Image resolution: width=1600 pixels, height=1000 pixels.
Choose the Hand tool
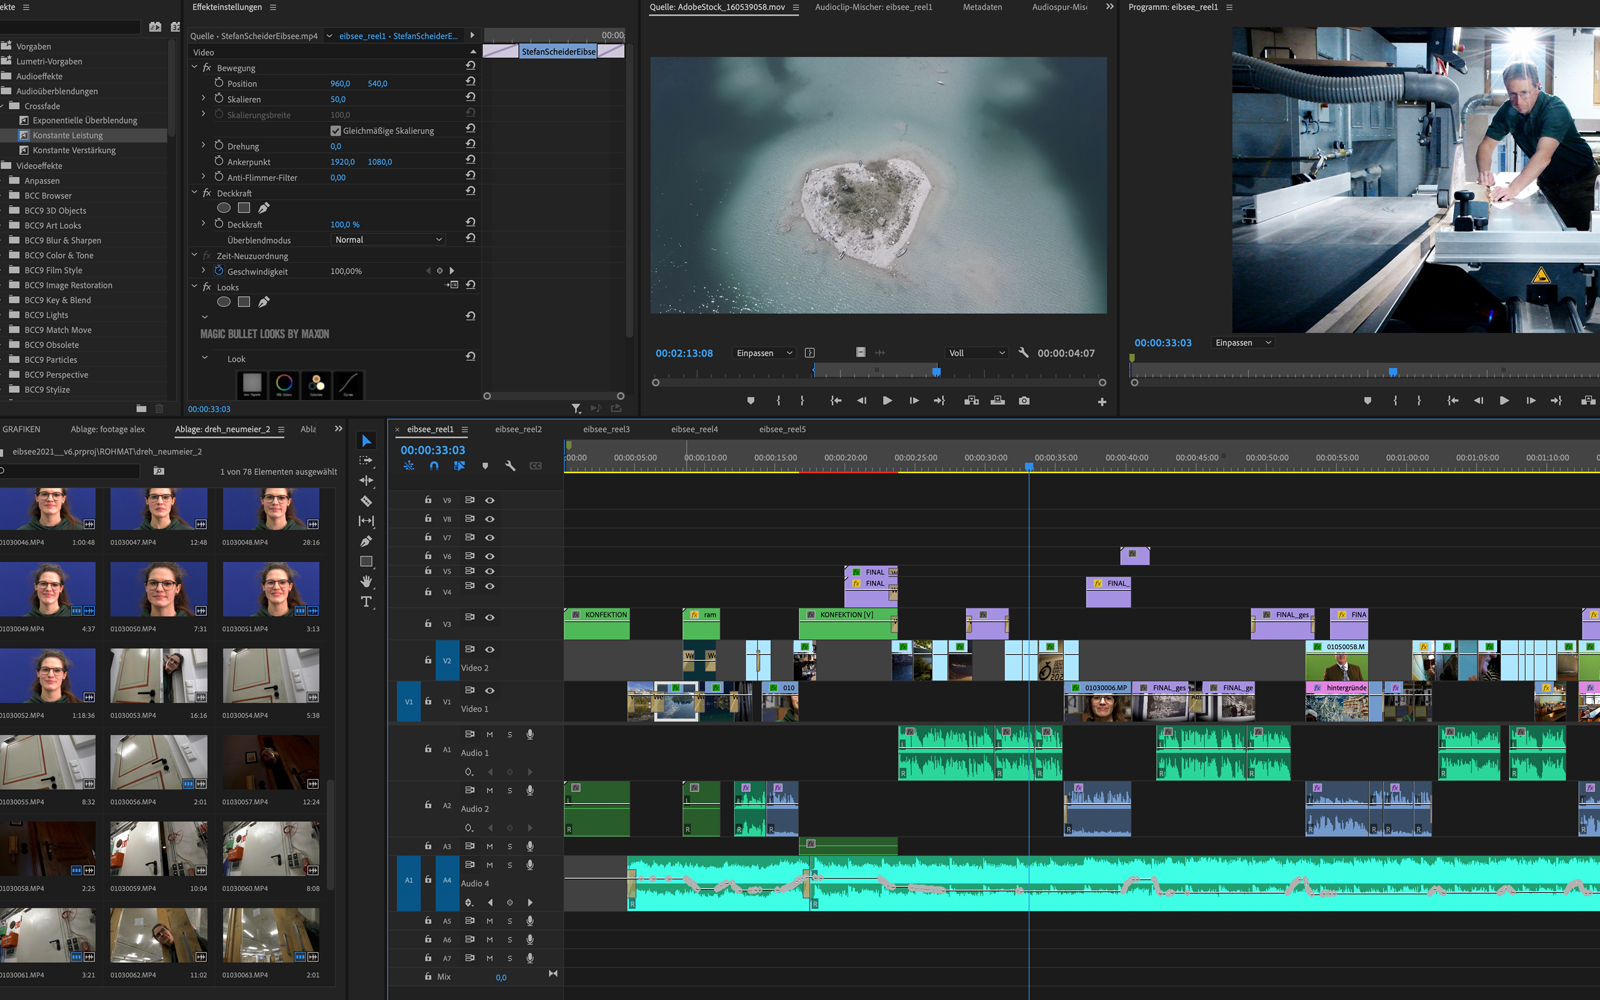(366, 581)
